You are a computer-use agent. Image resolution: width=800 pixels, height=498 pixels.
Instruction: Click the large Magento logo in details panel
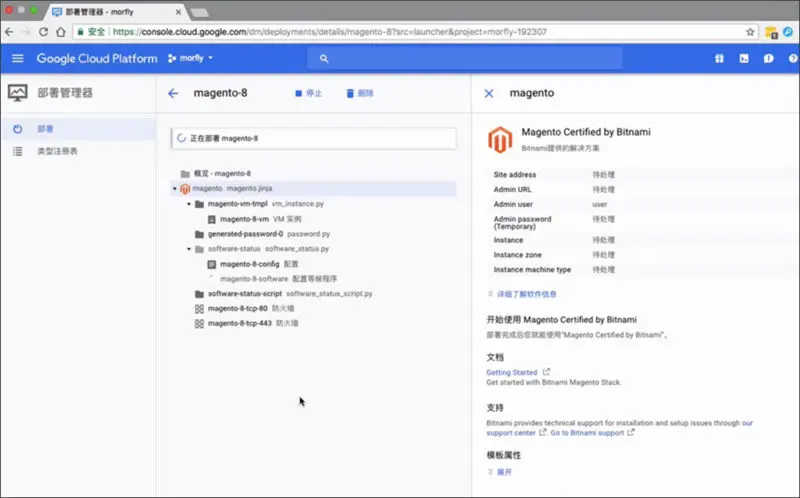(x=500, y=139)
